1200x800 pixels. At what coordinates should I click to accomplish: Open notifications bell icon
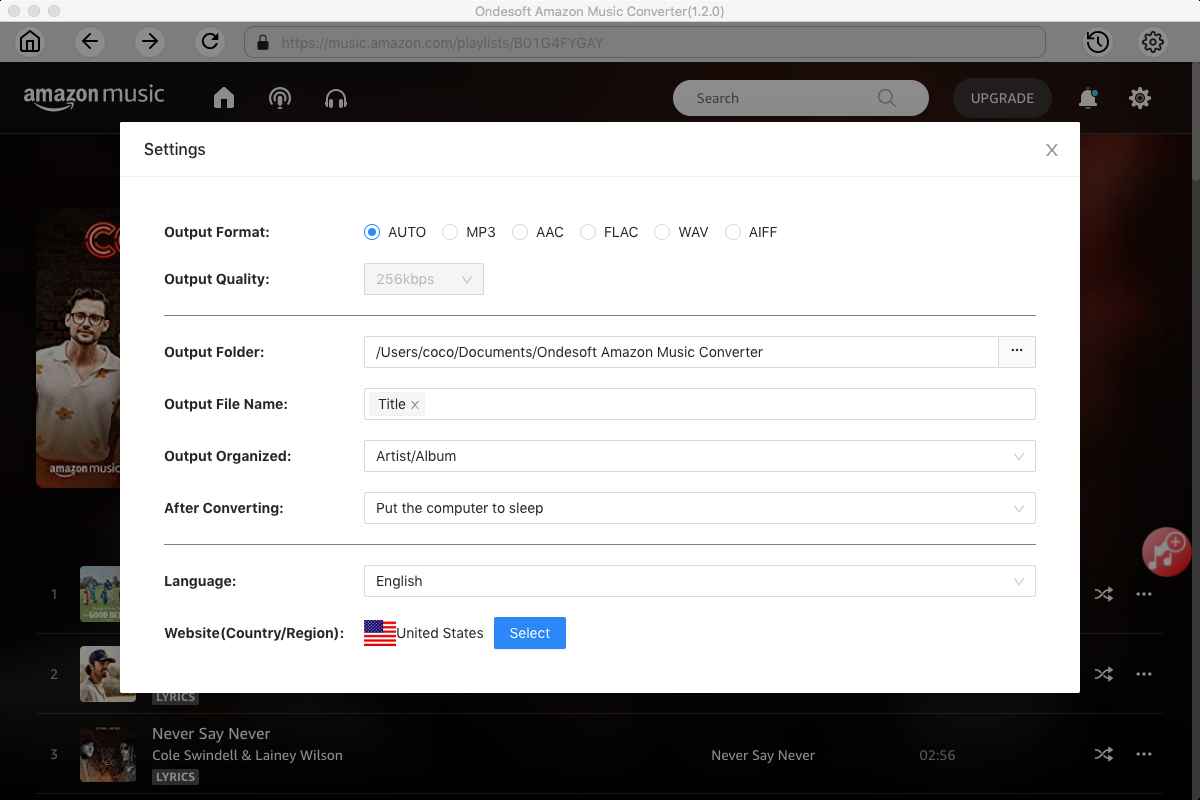point(1087,98)
